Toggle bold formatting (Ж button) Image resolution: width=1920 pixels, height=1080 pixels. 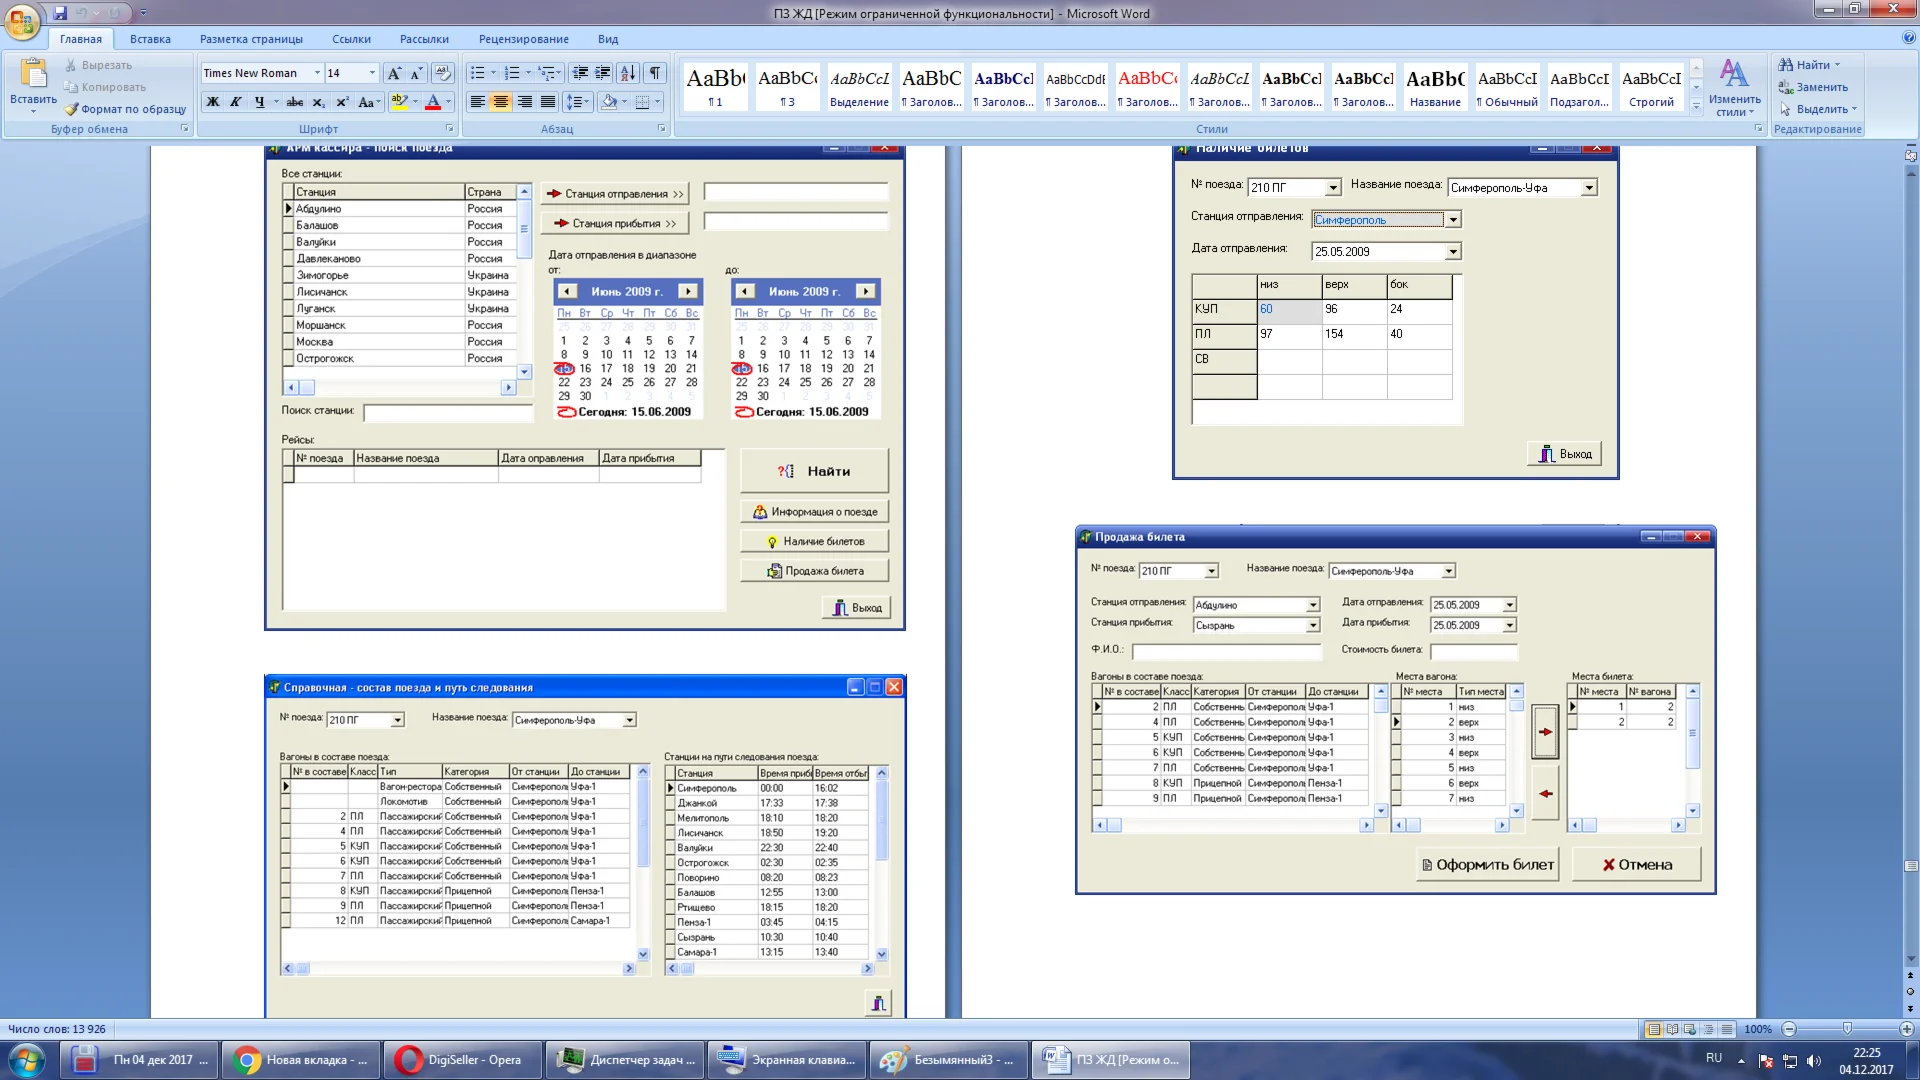212,102
